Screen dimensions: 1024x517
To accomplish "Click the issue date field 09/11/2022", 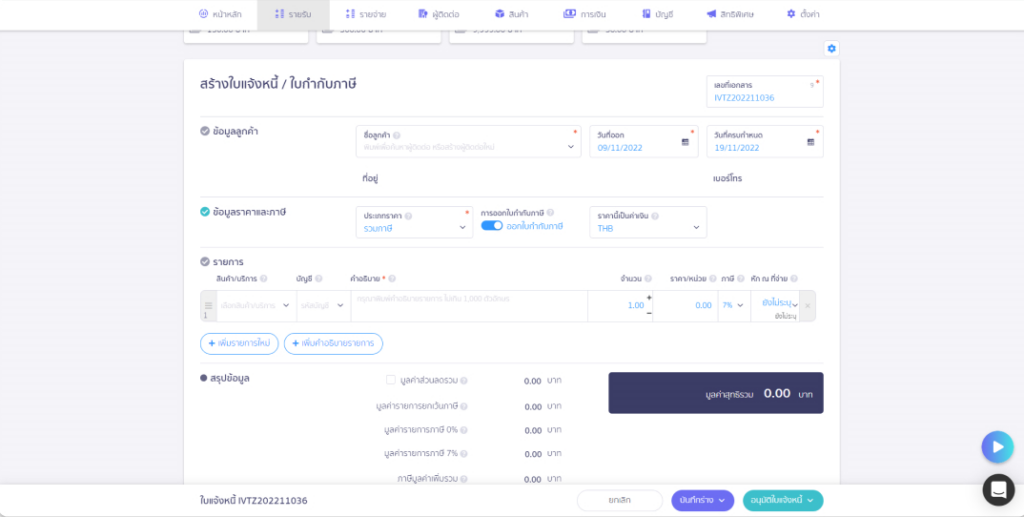I will [x=644, y=142].
